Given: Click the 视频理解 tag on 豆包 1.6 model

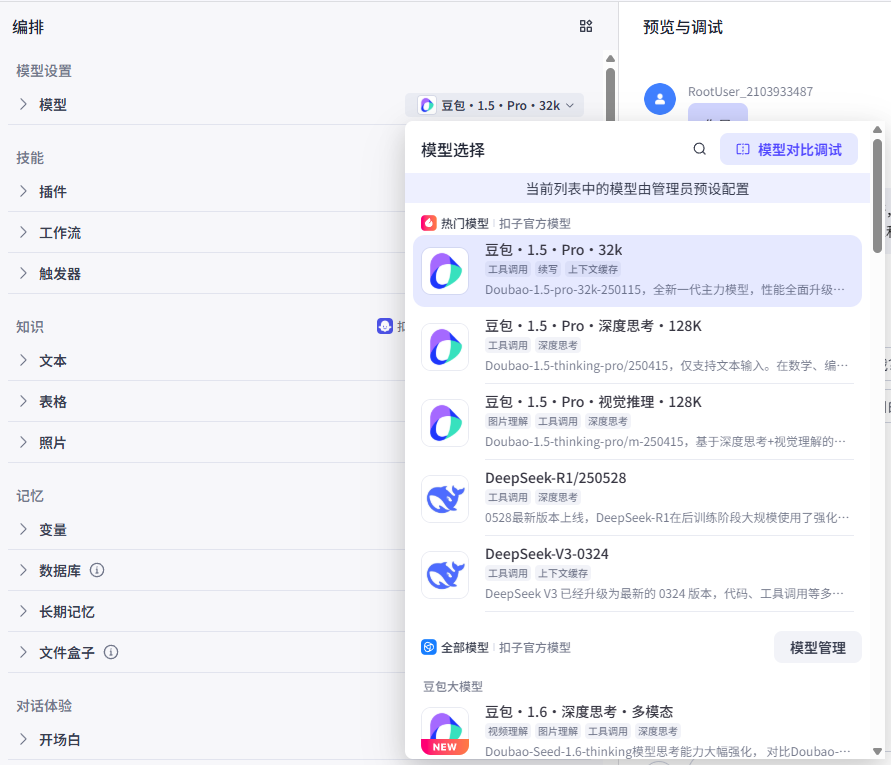Looking at the screenshot, I should click(x=508, y=731).
